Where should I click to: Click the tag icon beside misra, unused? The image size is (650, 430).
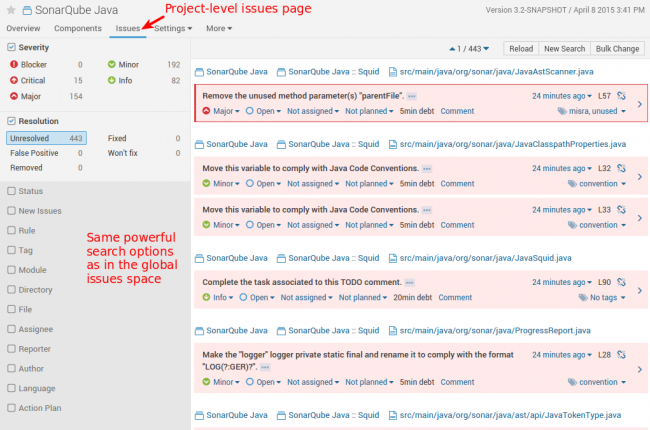click(x=562, y=111)
